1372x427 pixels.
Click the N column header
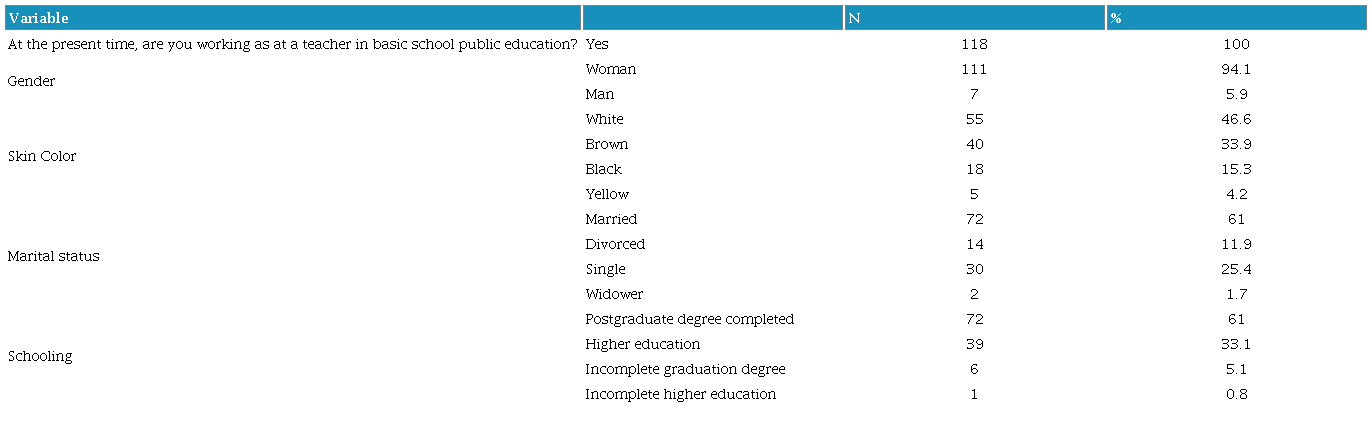853,18
